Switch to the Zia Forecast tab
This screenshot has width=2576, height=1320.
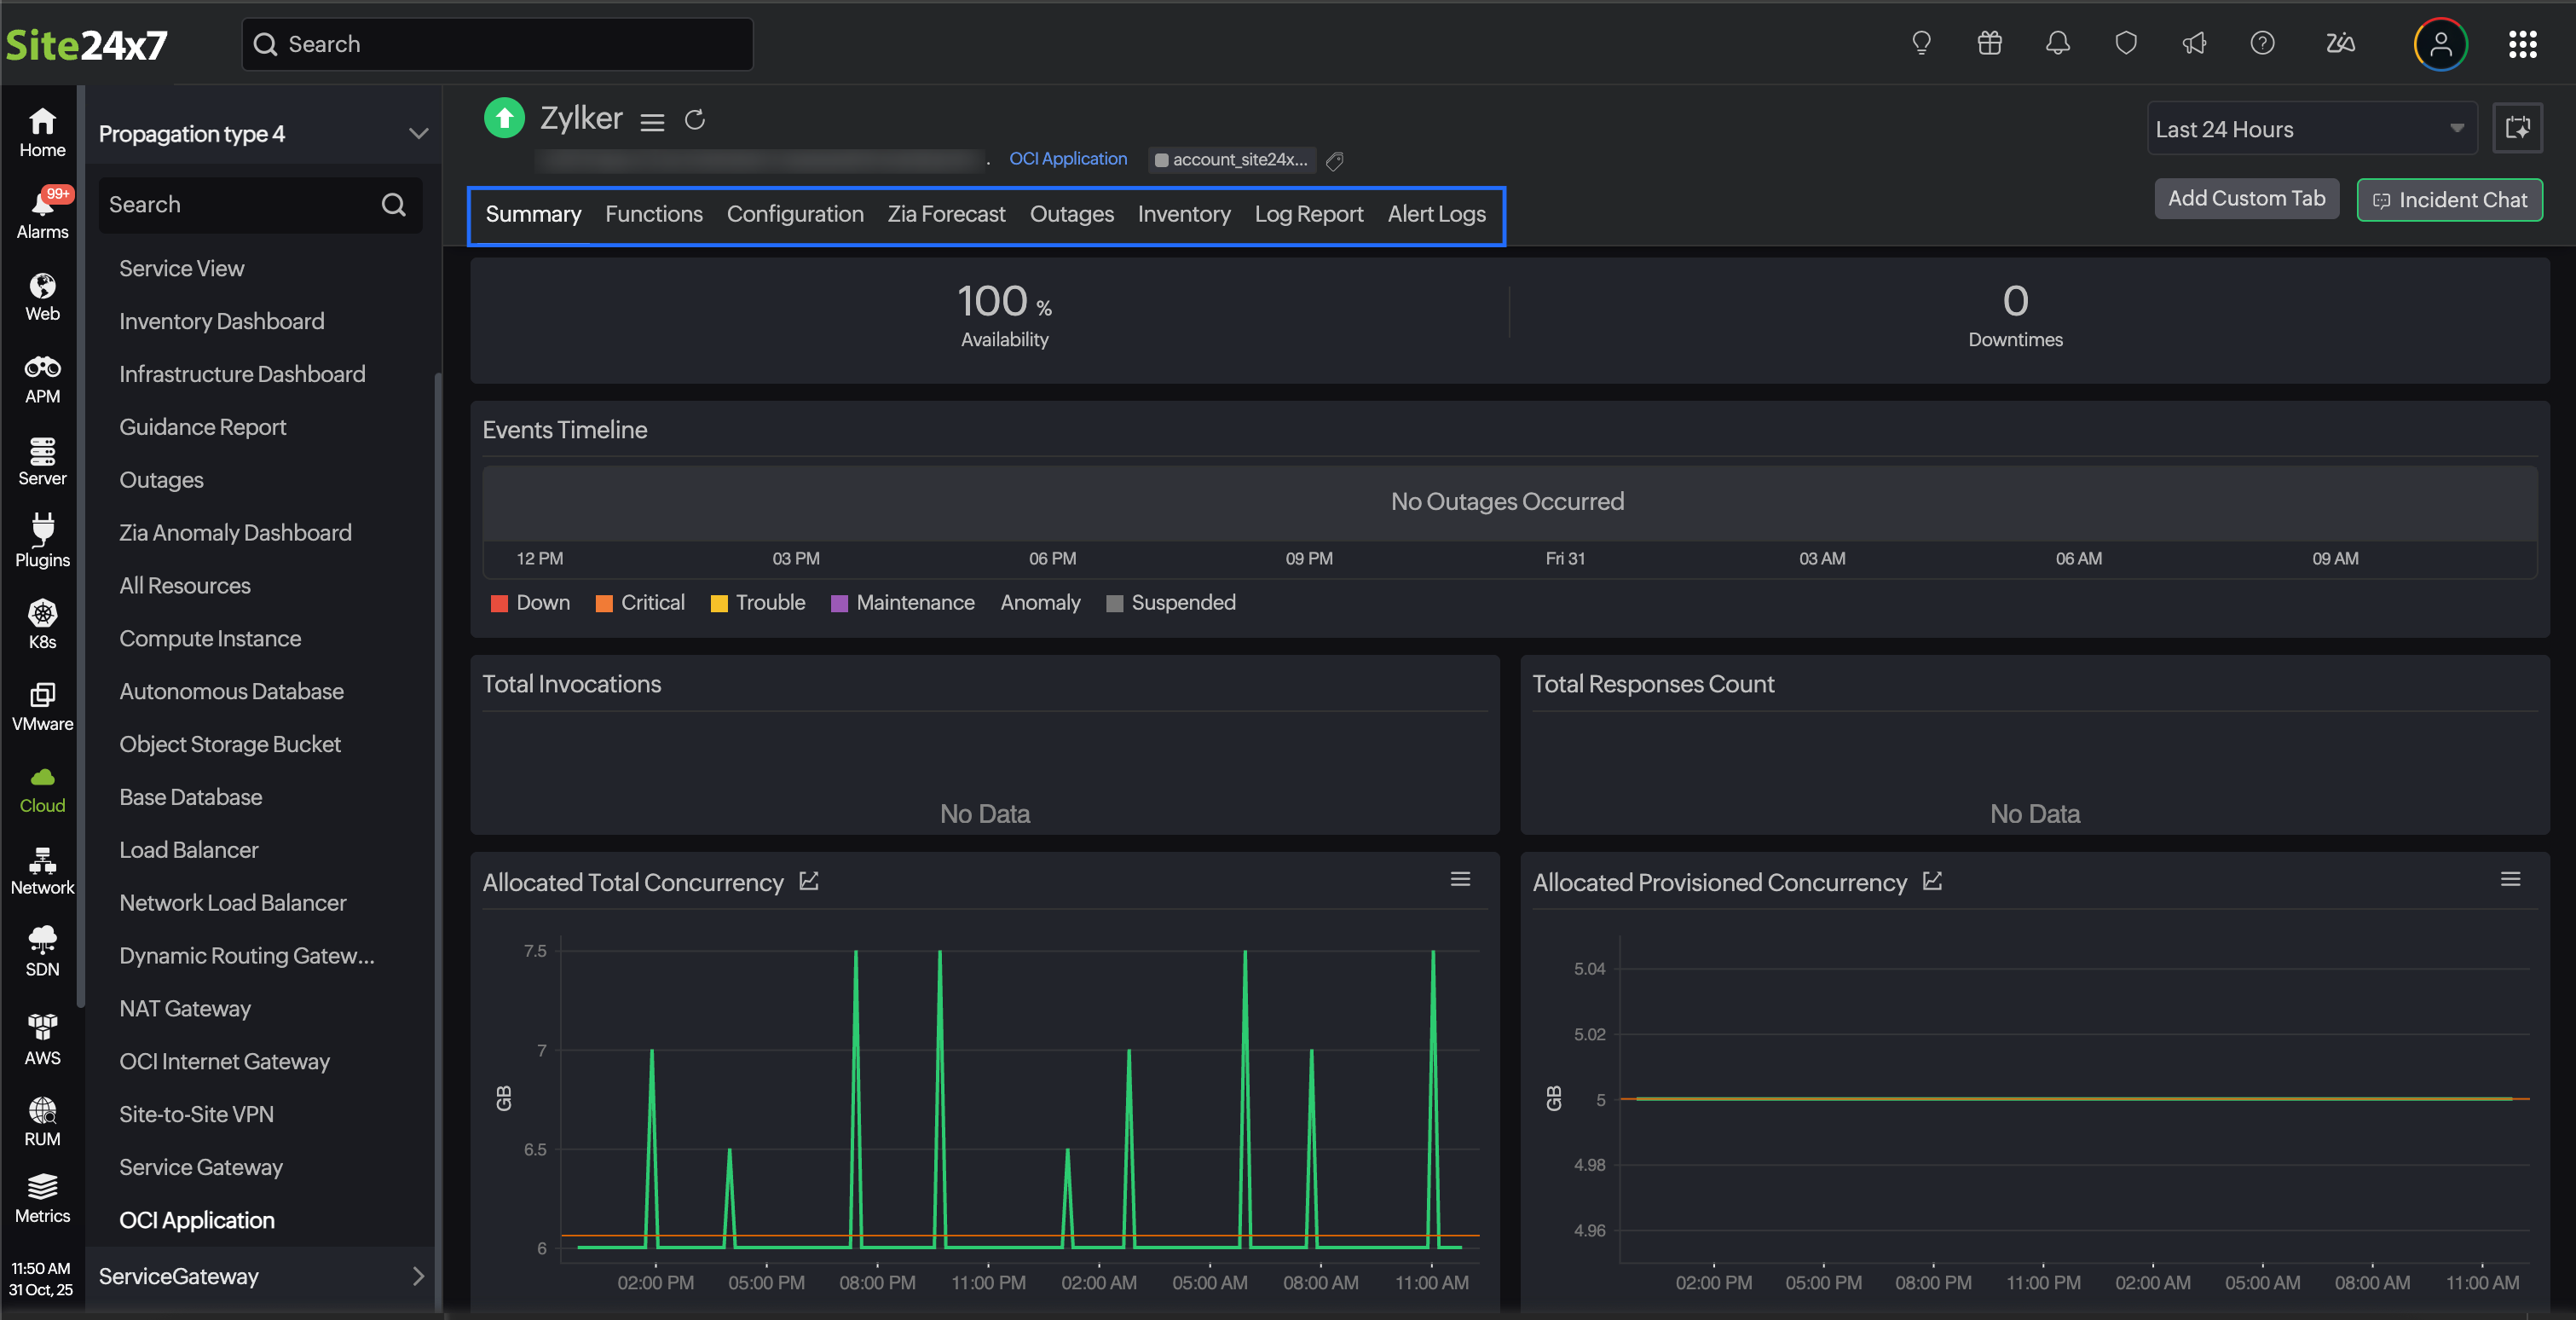pos(946,214)
